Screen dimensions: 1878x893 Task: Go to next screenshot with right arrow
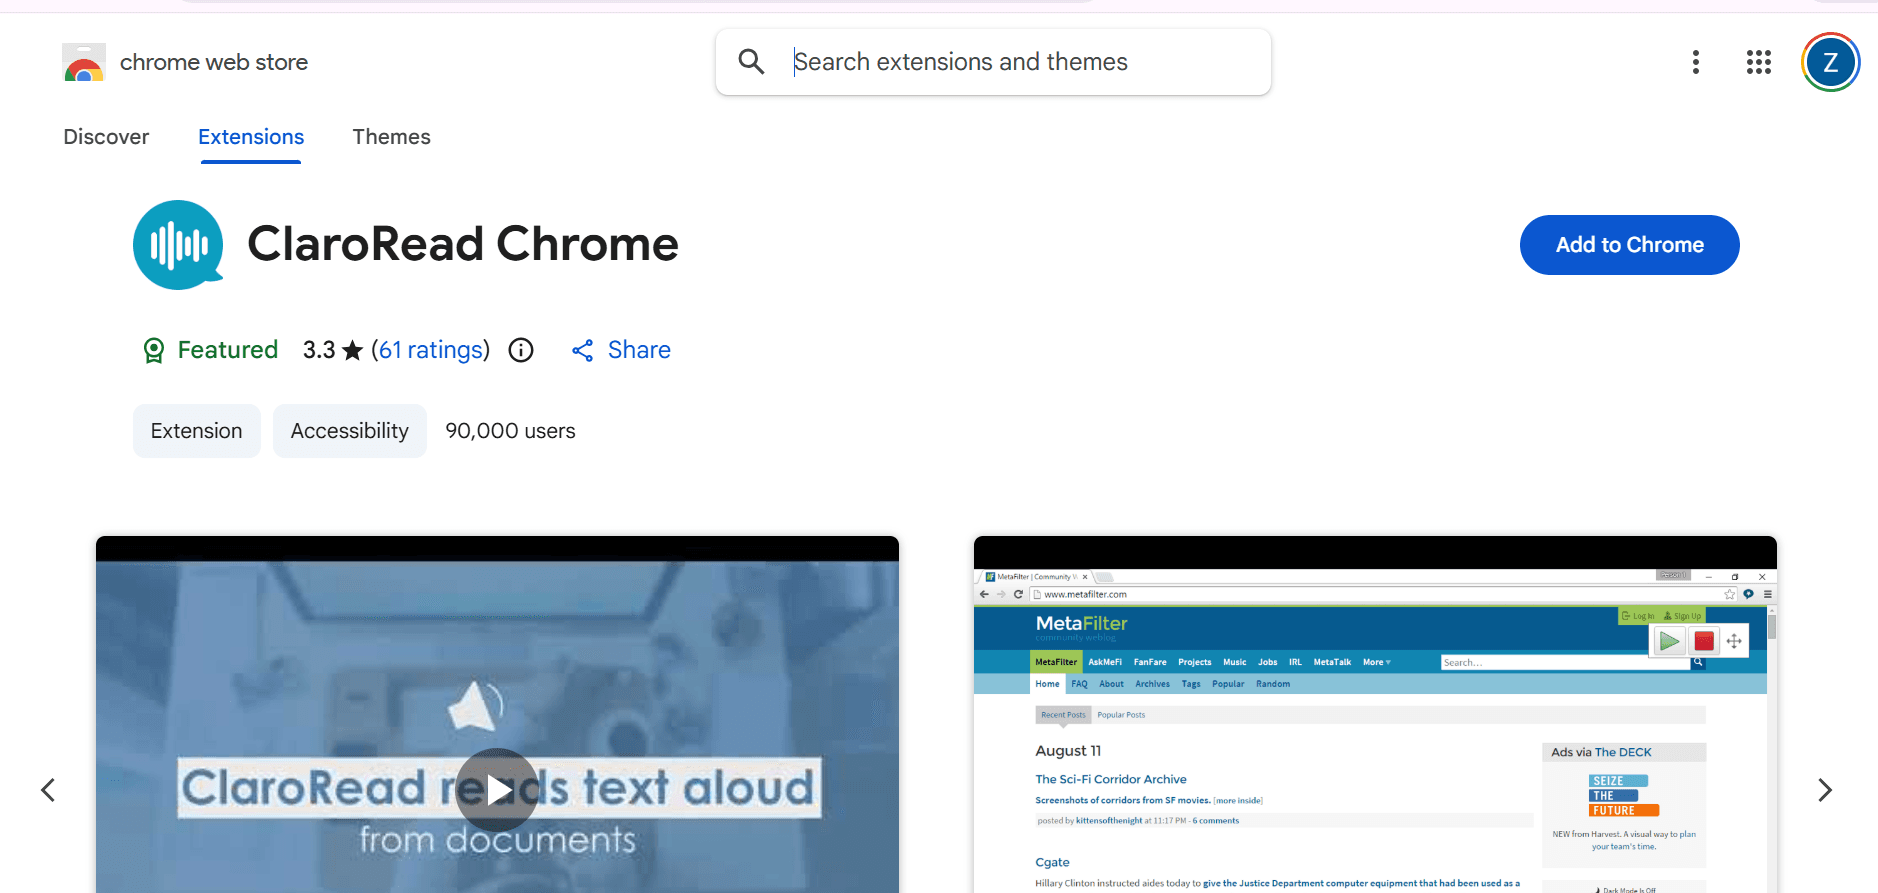pos(1824,790)
